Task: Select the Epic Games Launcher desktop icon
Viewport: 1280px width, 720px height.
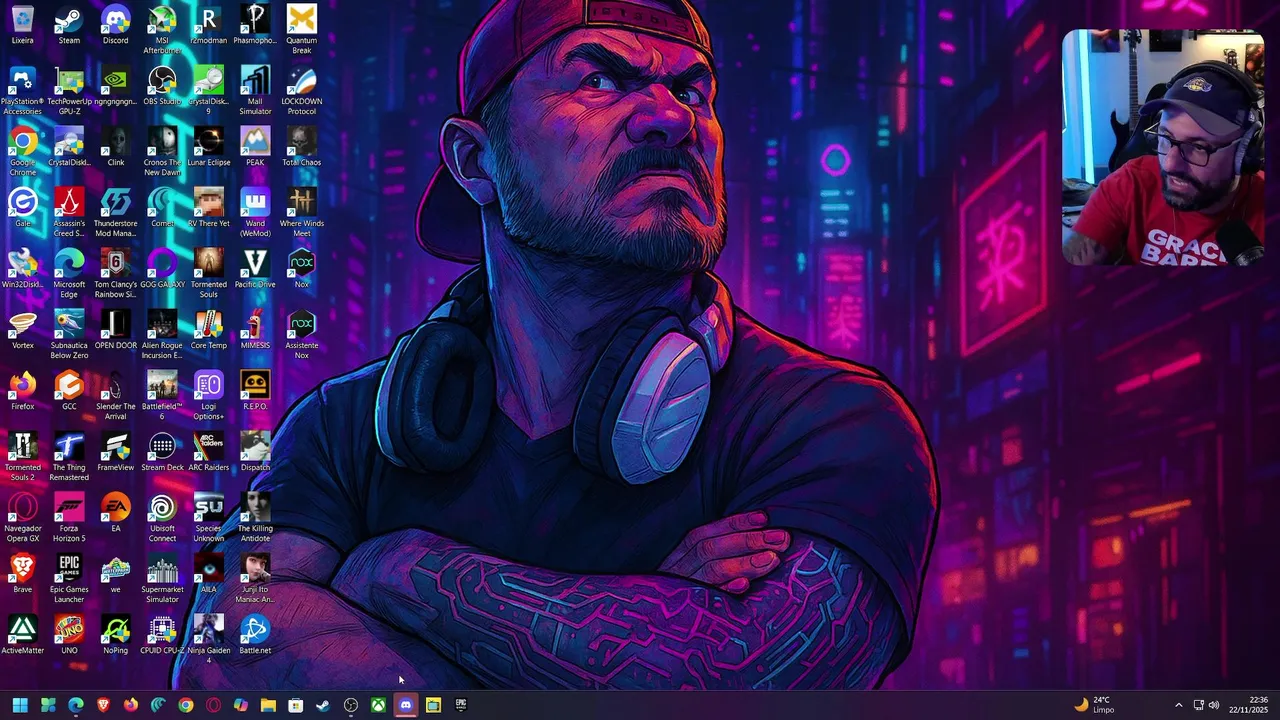Action: point(69,579)
